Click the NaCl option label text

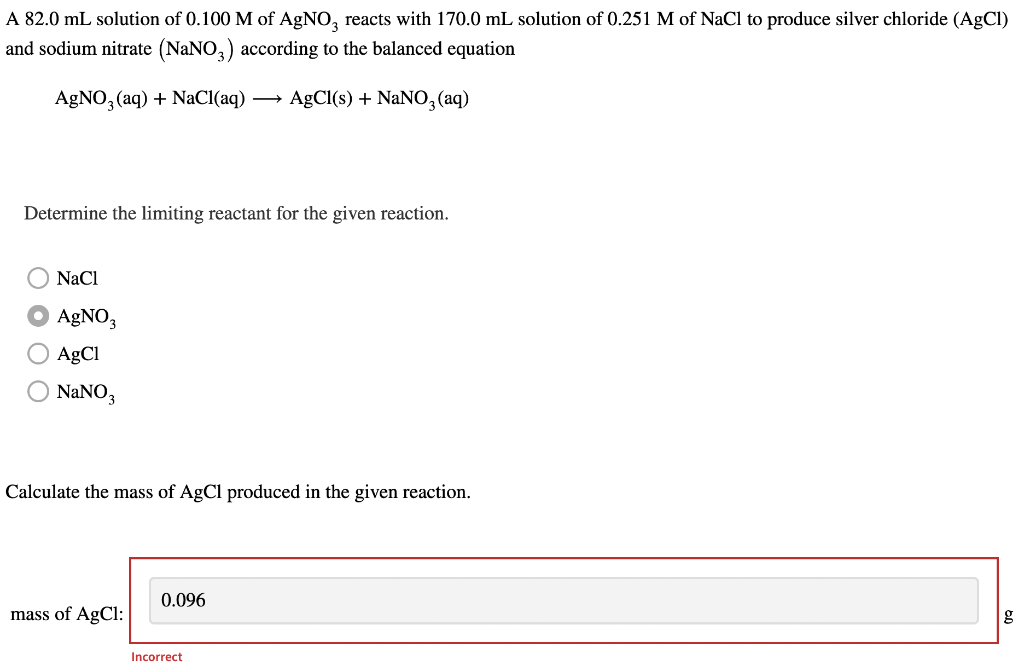pos(77,277)
